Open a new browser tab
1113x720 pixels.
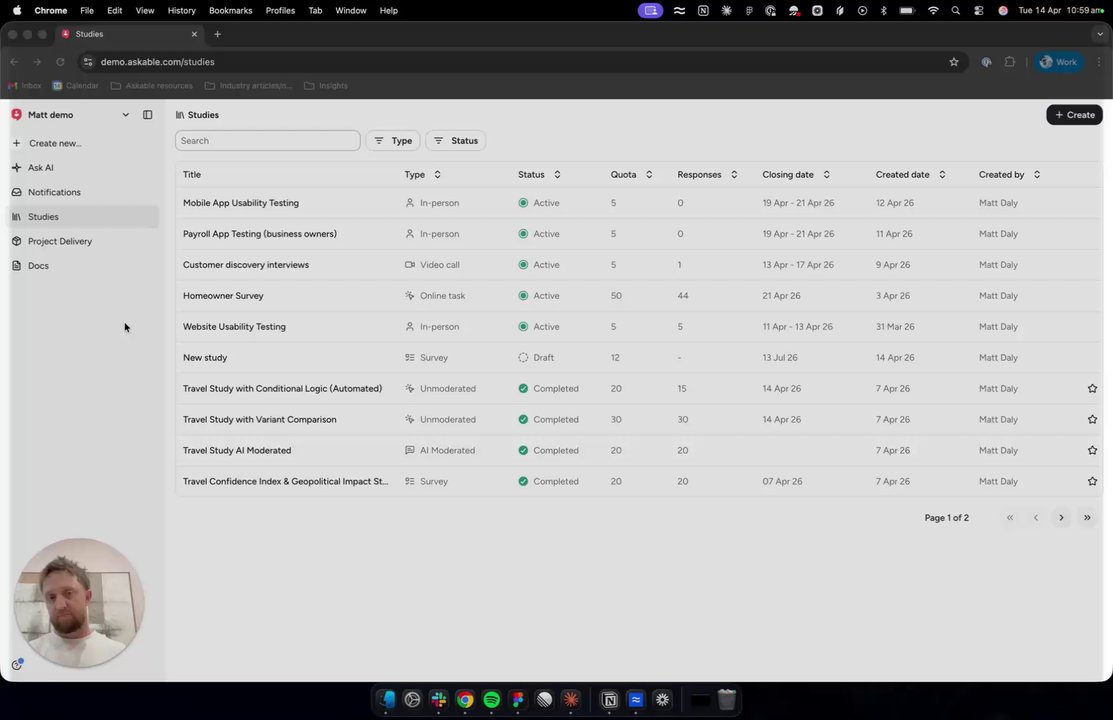[217, 34]
